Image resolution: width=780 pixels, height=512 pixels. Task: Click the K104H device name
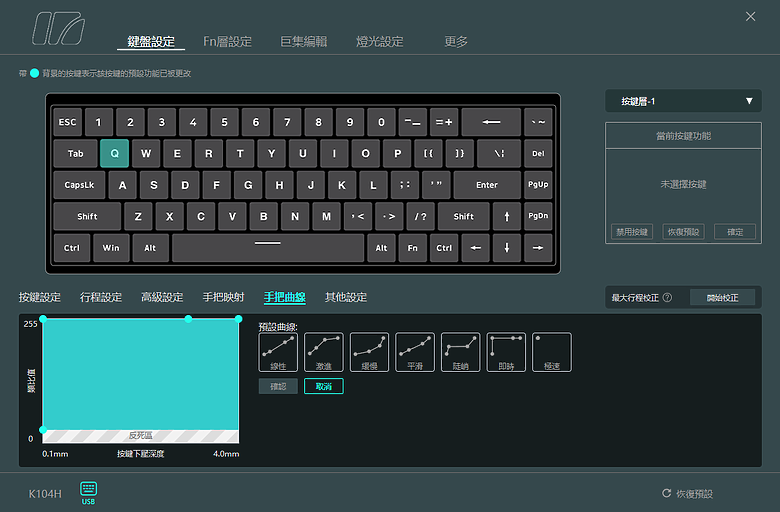click(45, 494)
